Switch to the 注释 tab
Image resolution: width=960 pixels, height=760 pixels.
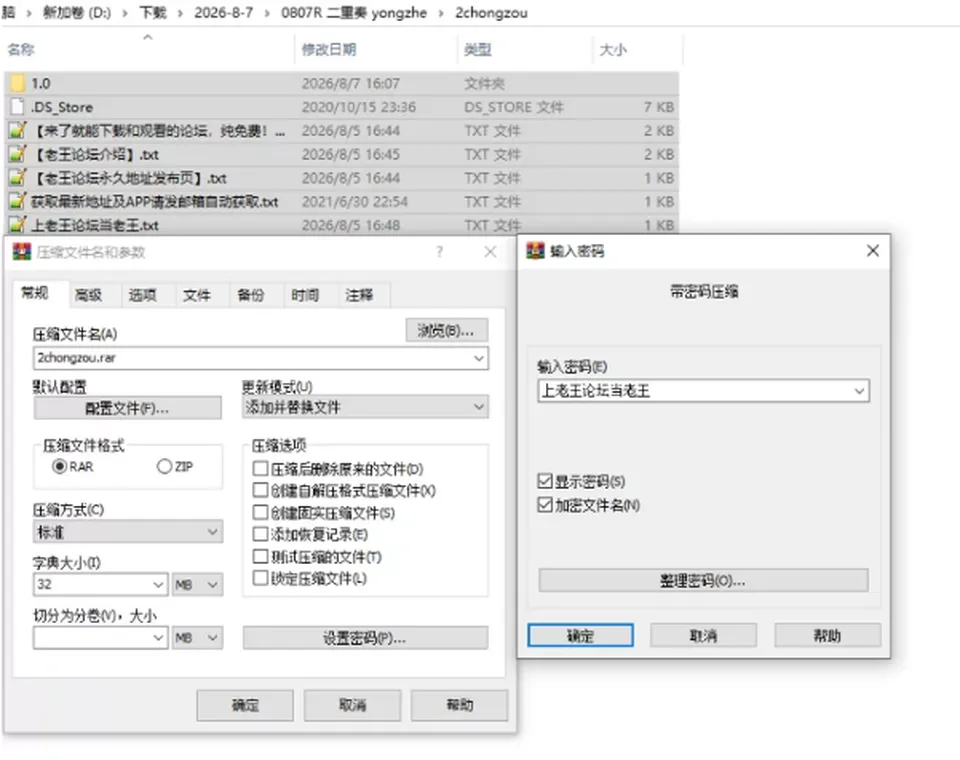coord(359,295)
